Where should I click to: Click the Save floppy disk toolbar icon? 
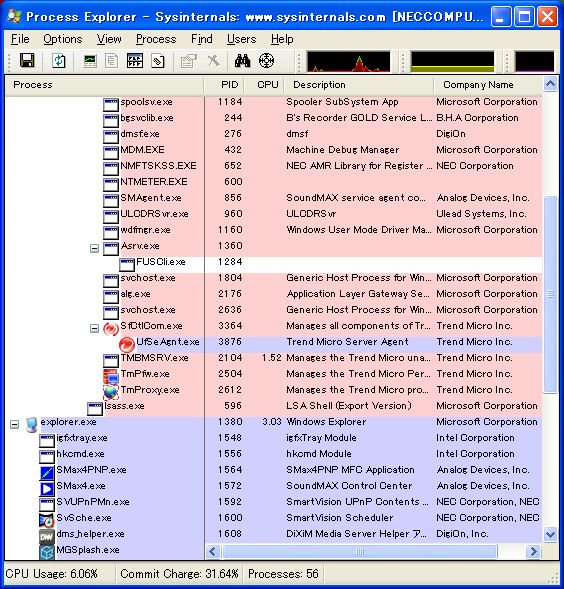click(27, 61)
